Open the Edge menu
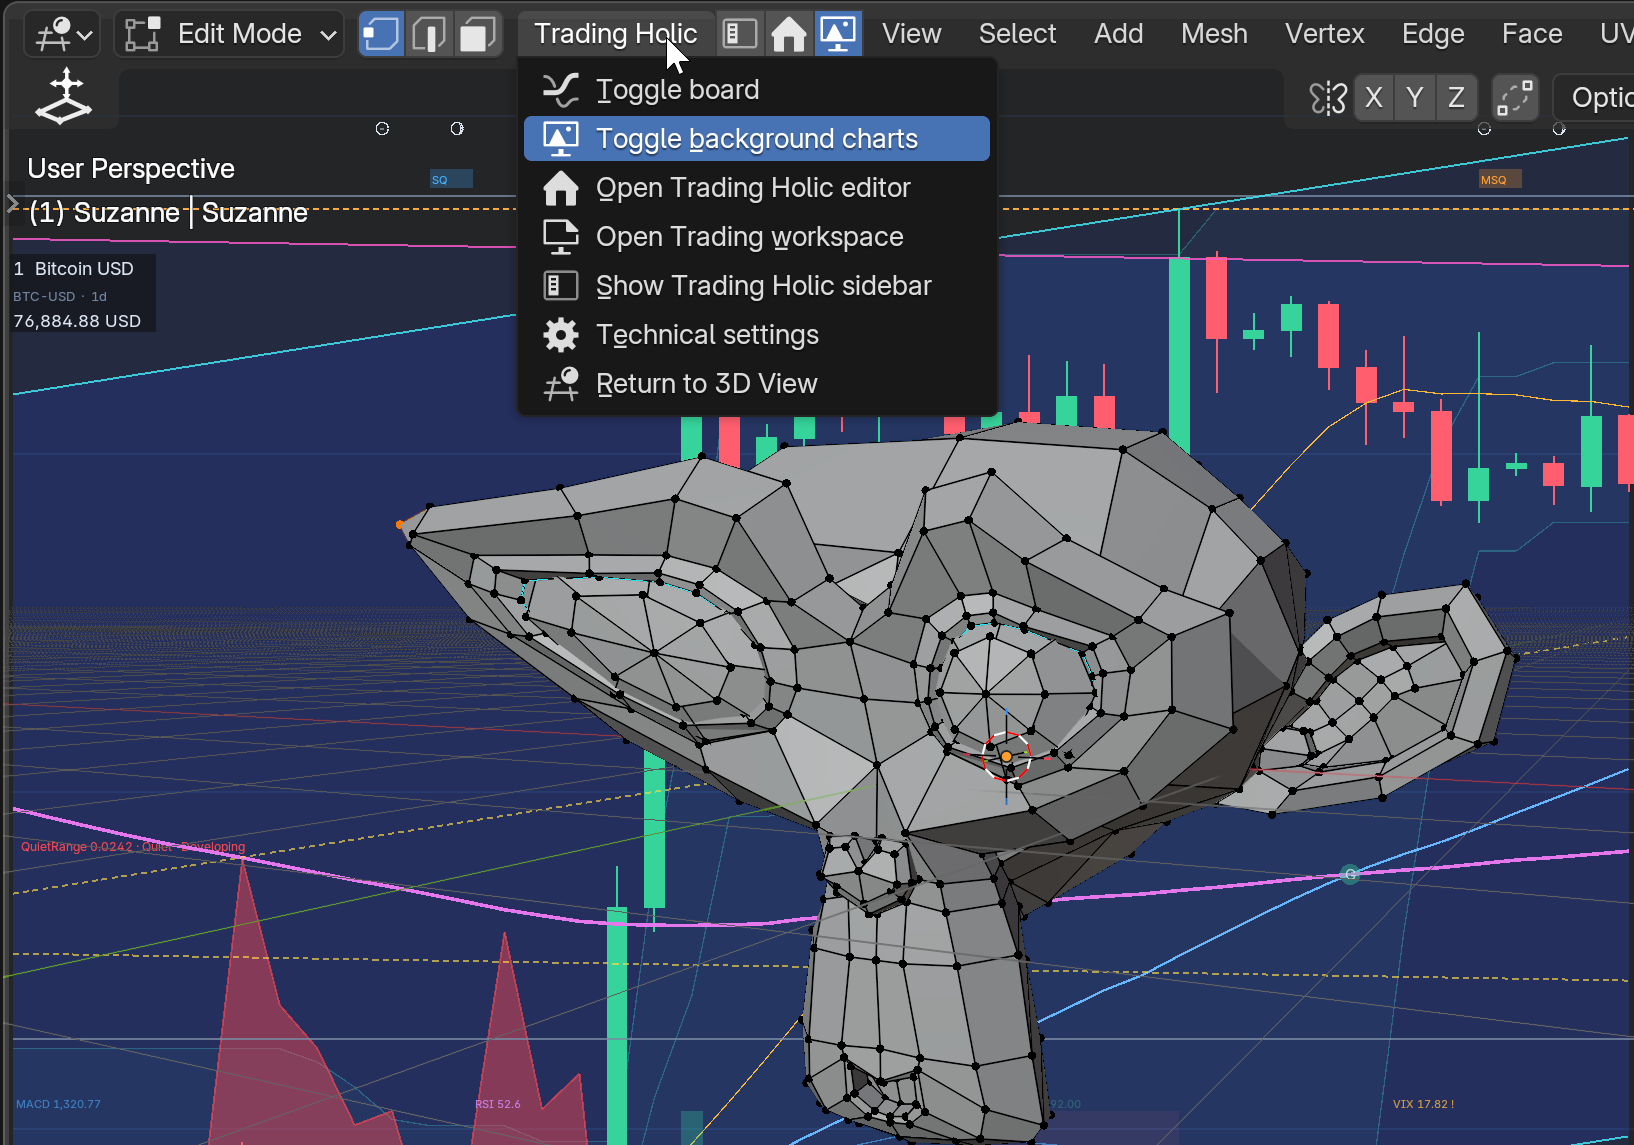This screenshot has width=1634, height=1145. pyautogui.click(x=1432, y=34)
